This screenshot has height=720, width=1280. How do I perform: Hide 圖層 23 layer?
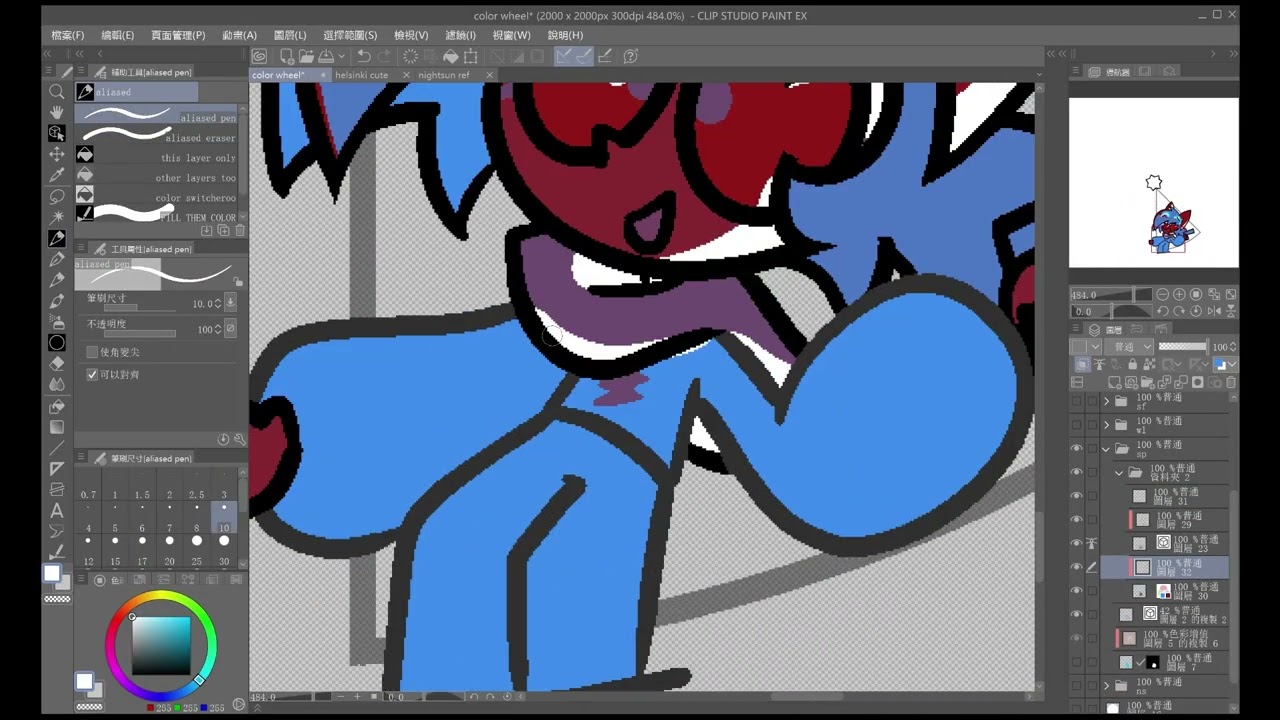coord(1077,544)
